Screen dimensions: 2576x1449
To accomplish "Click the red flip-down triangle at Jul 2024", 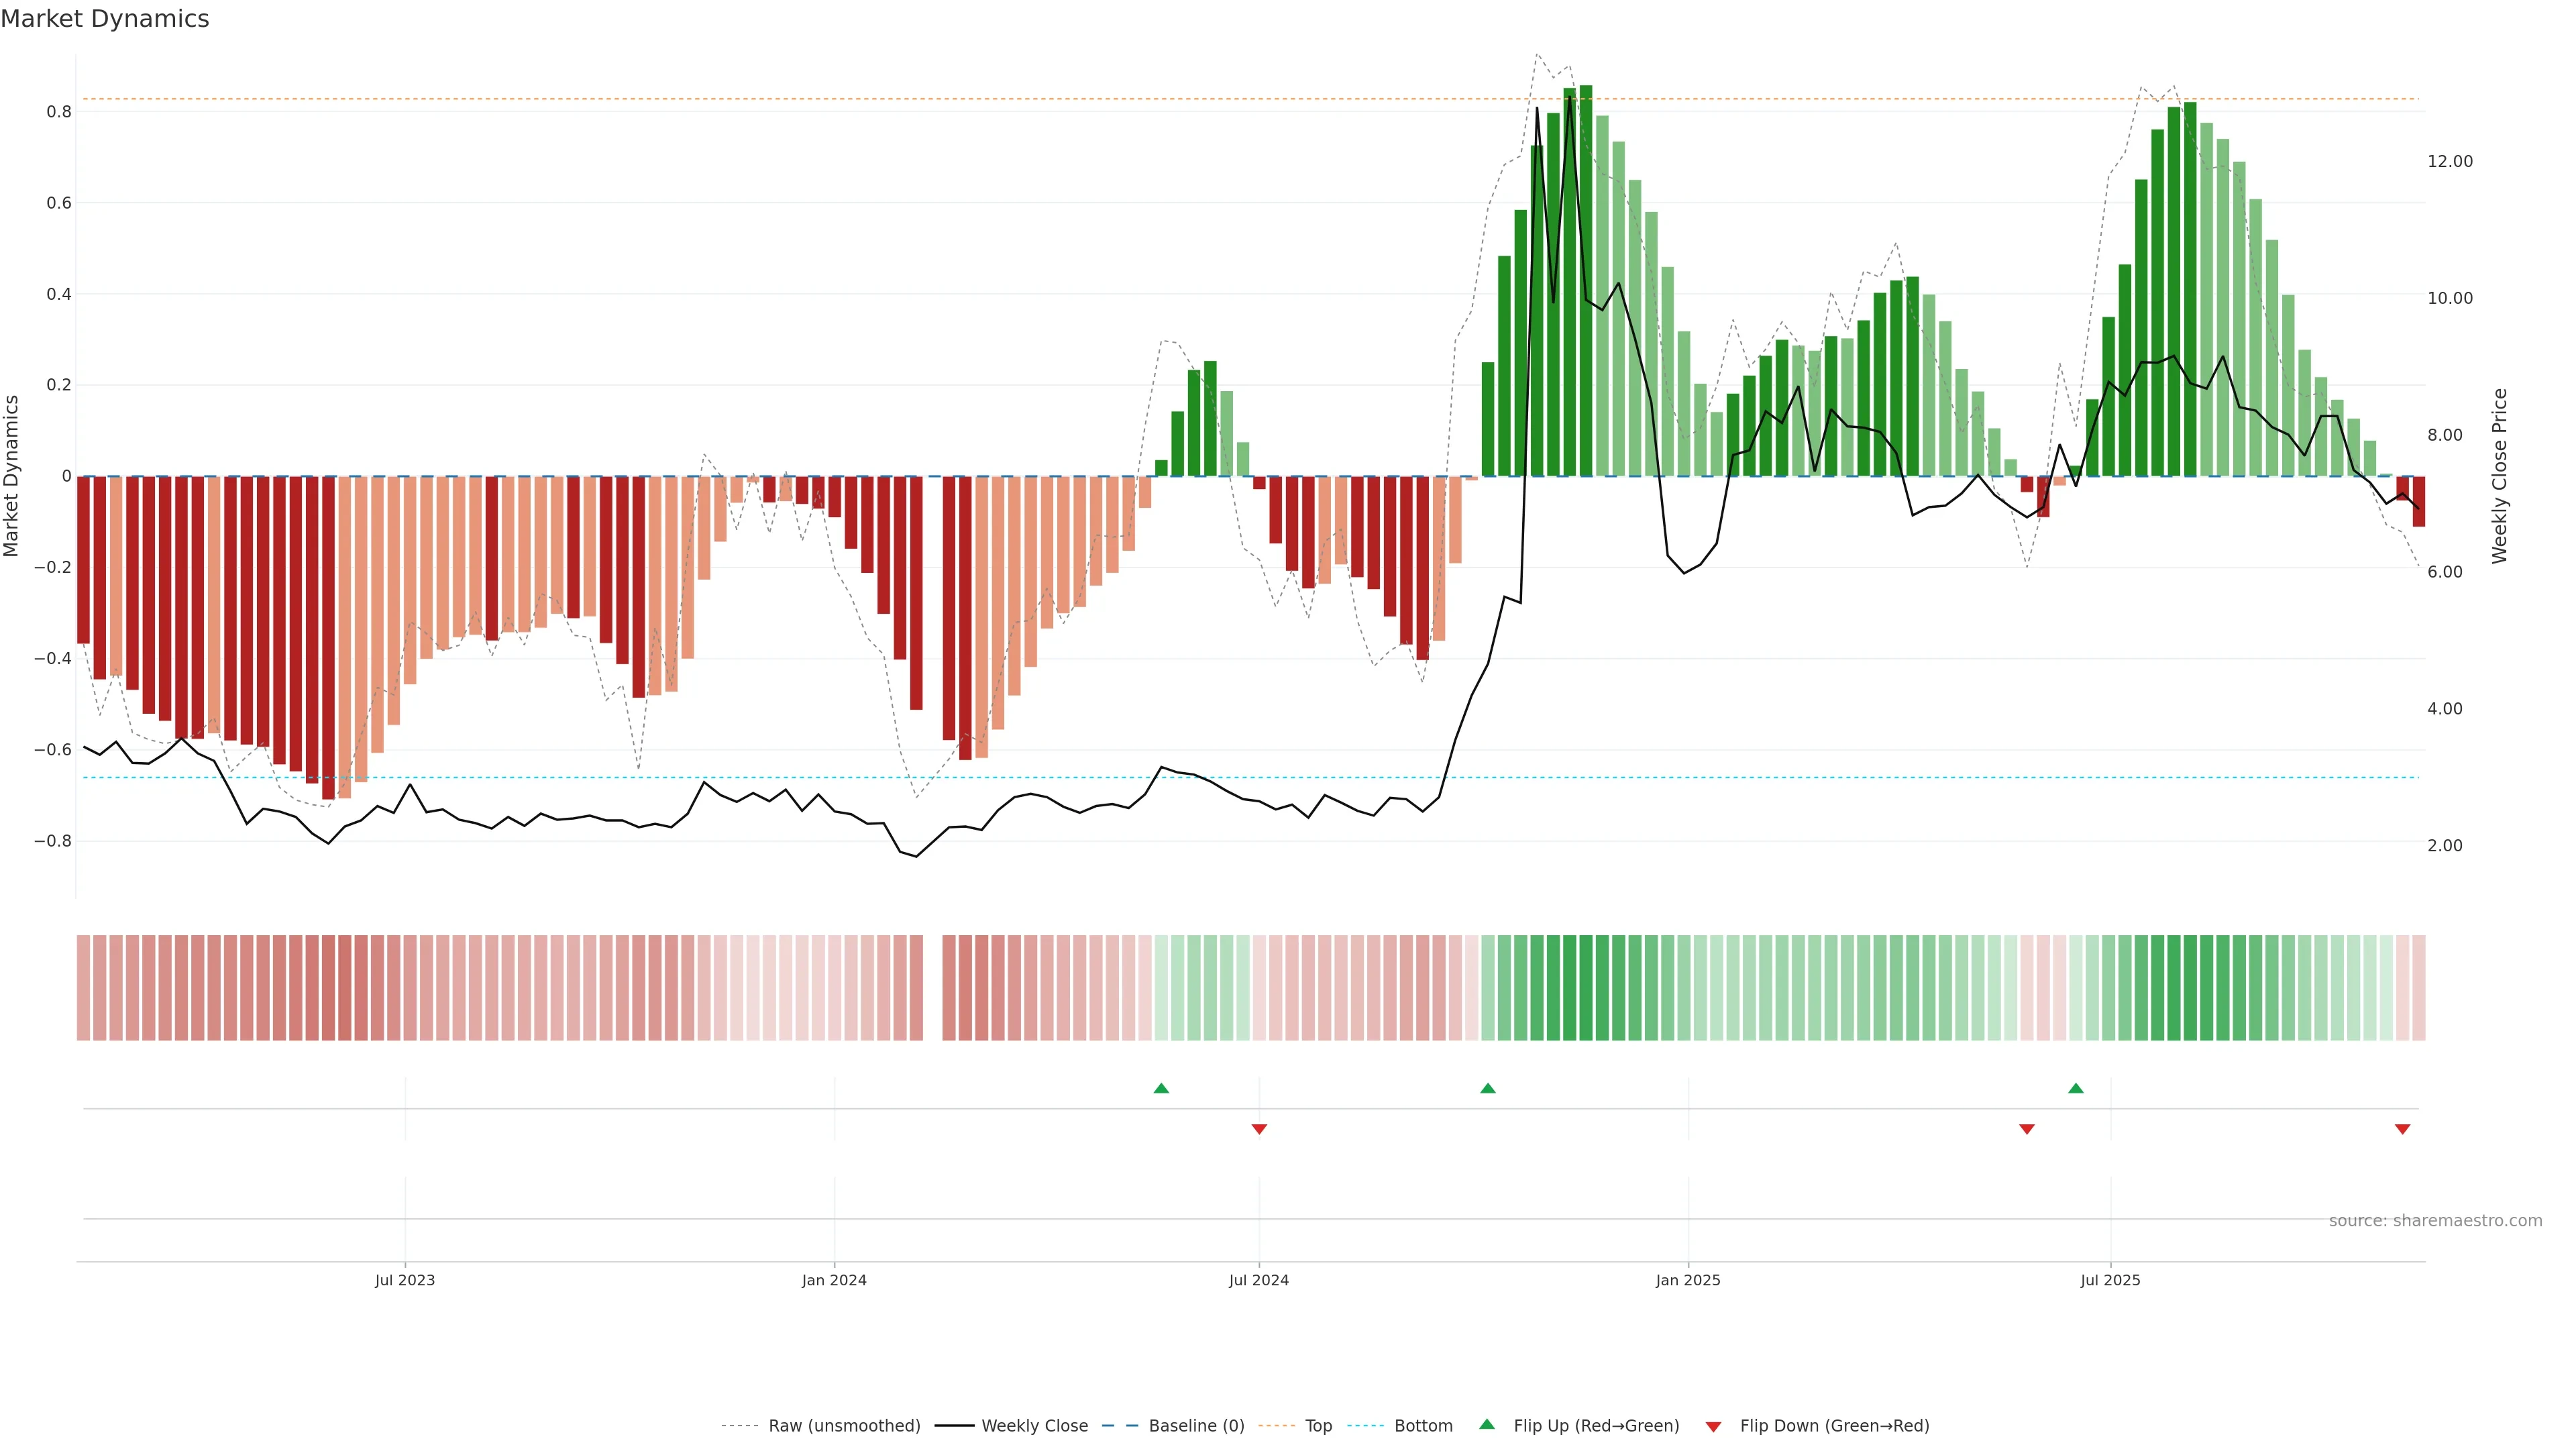I will click(1259, 1129).
